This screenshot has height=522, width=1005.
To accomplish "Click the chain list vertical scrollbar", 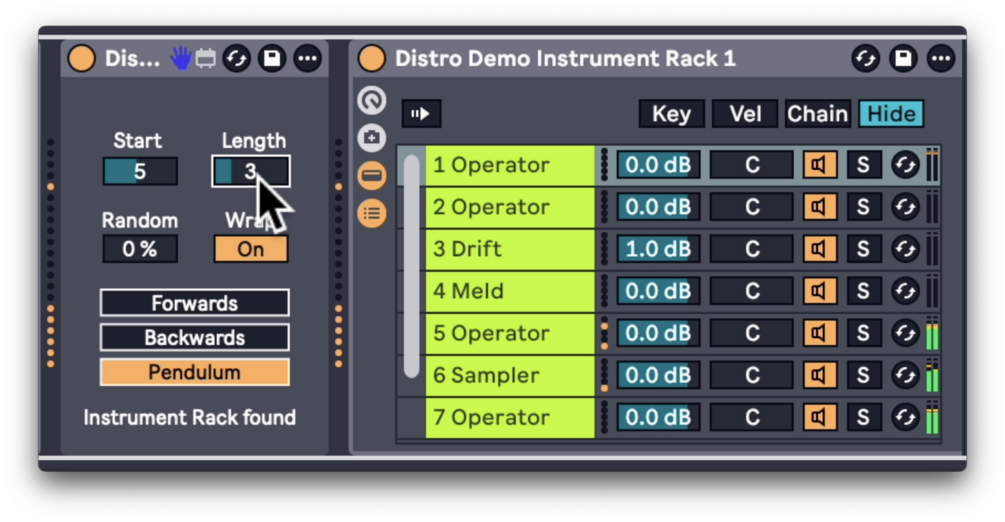I will pos(411,266).
